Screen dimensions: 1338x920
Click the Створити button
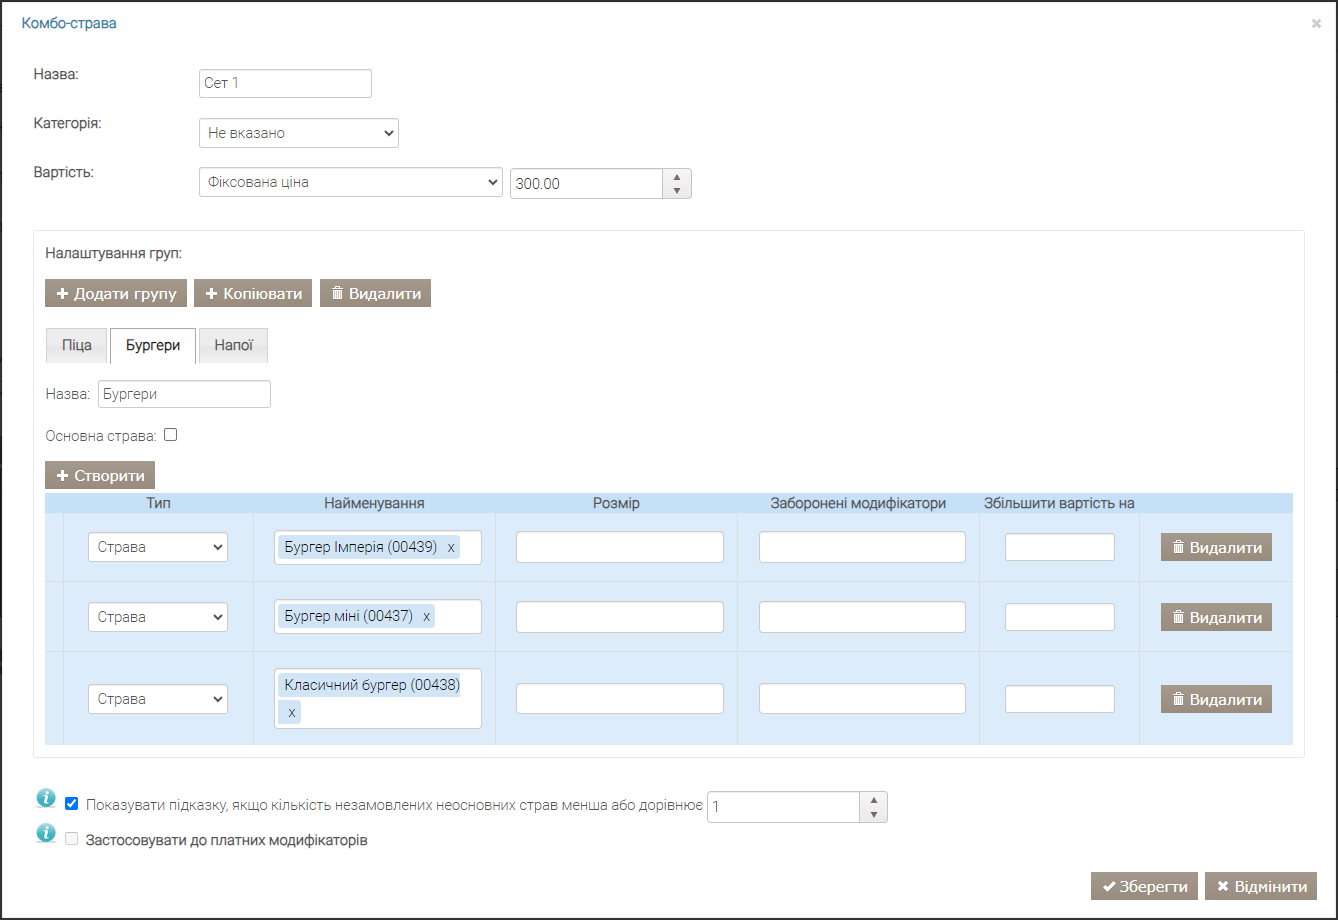100,475
